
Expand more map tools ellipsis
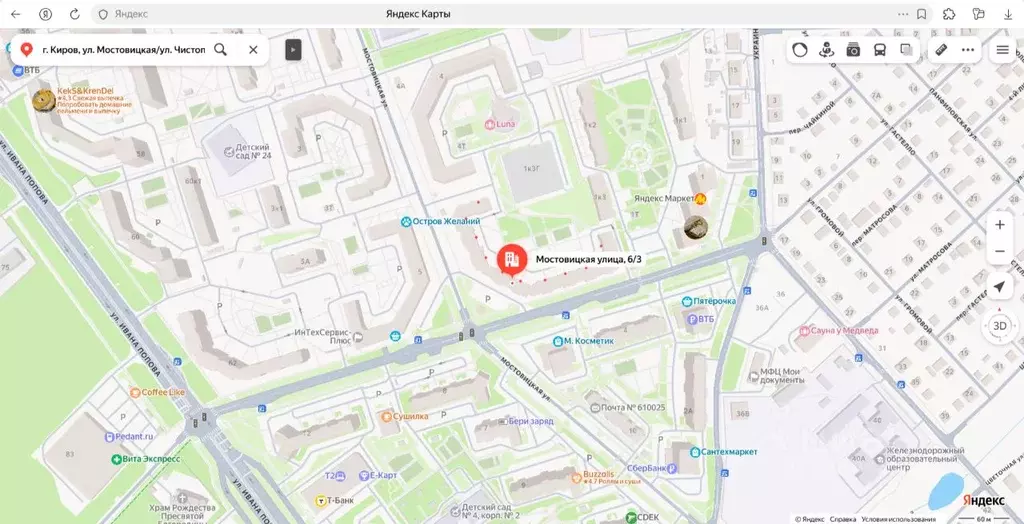pyautogui.click(x=968, y=50)
